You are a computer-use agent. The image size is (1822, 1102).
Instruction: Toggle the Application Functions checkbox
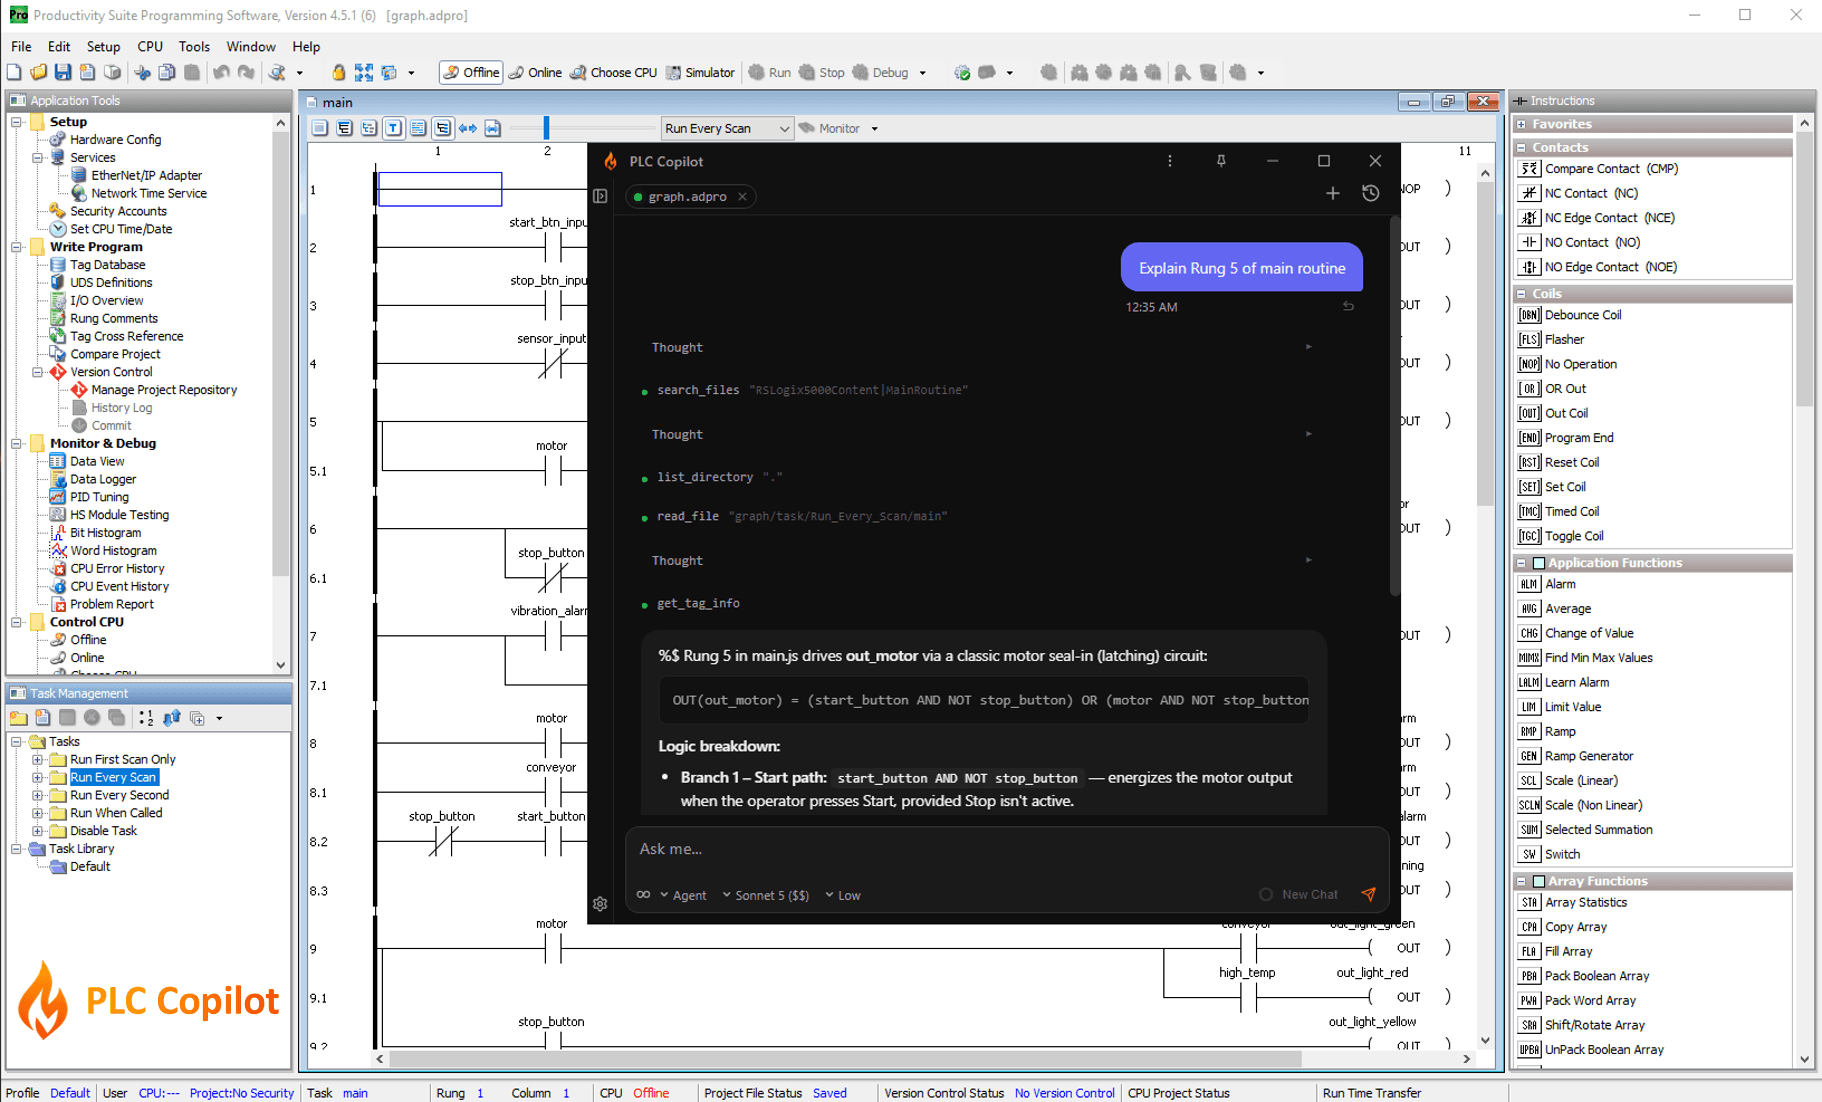coord(1539,563)
